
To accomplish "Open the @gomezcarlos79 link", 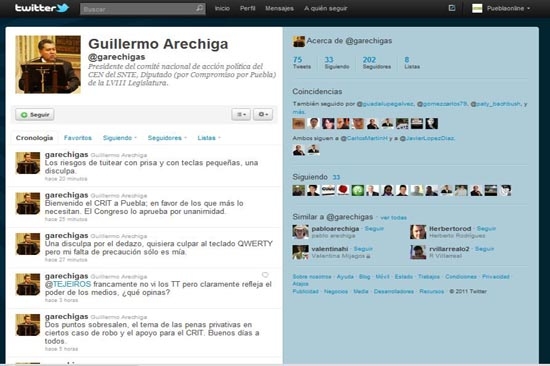I will (442, 104).
